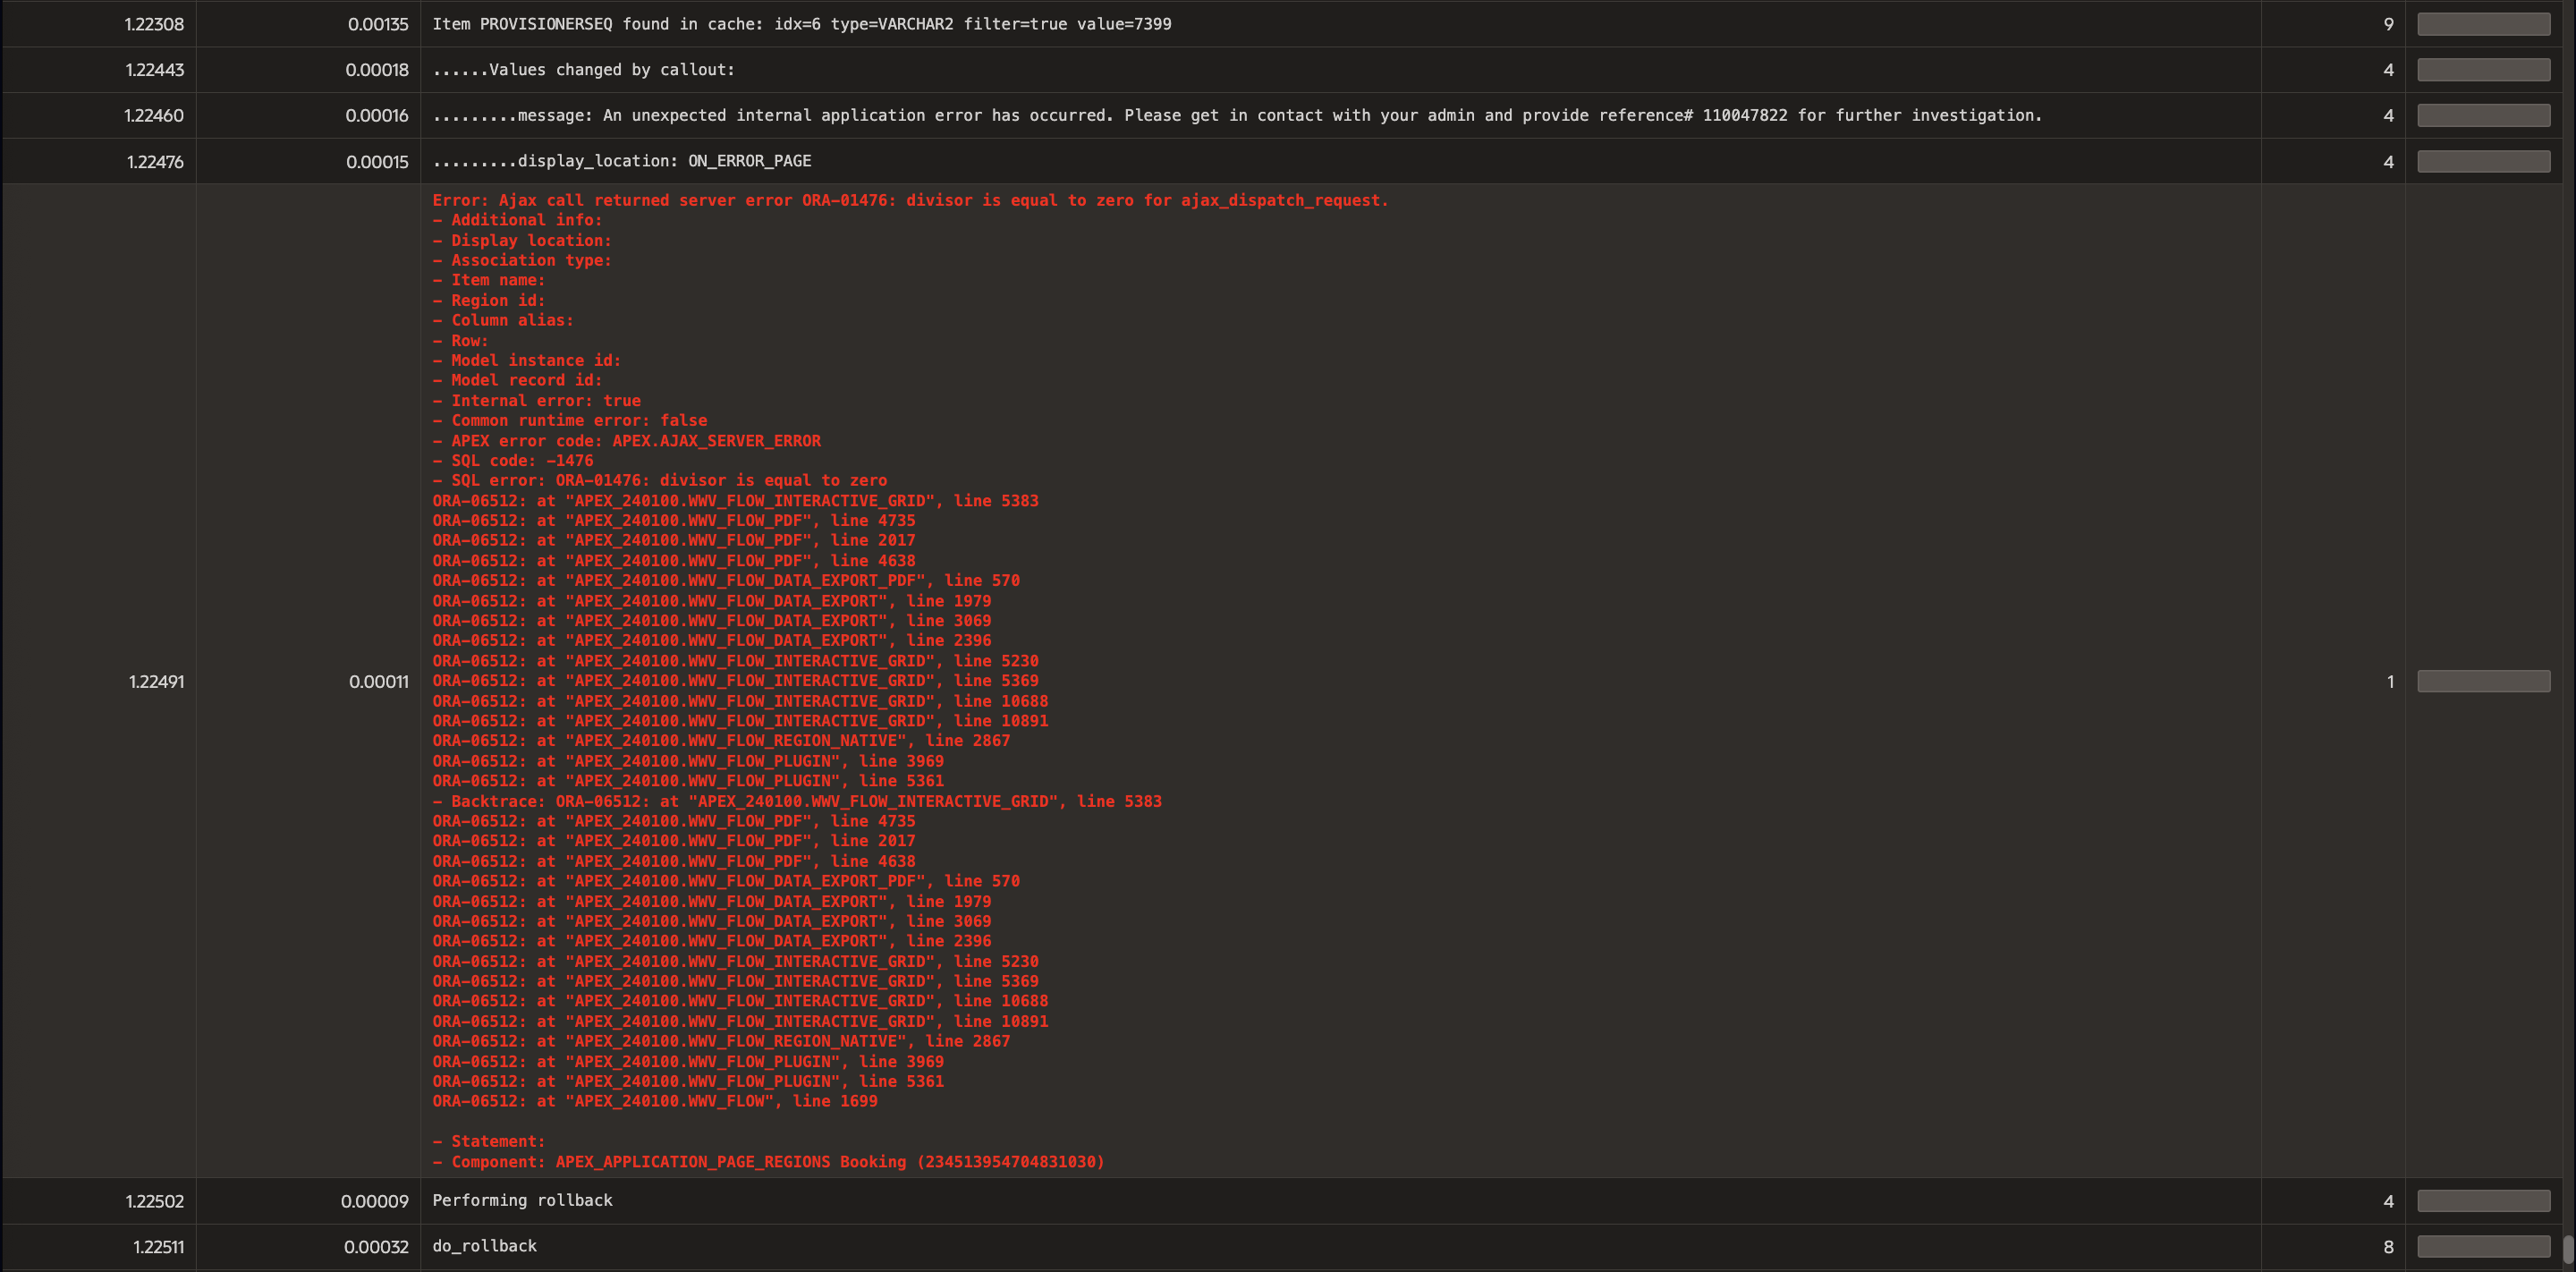The image size is (2576, 1272).
Task: Click the execution bar for PROVISIONERSEQ cache row
Action: pyautogui.click(x=2483, y=24)
